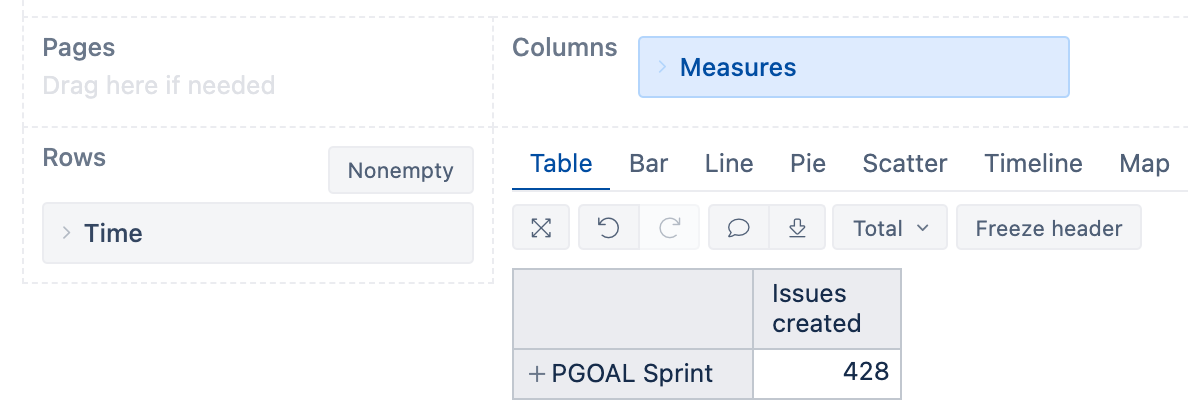The width and height of the screenshot is (1188, 412).
Task: Click the undo arrow icon
Action: (x=608, y=228)
